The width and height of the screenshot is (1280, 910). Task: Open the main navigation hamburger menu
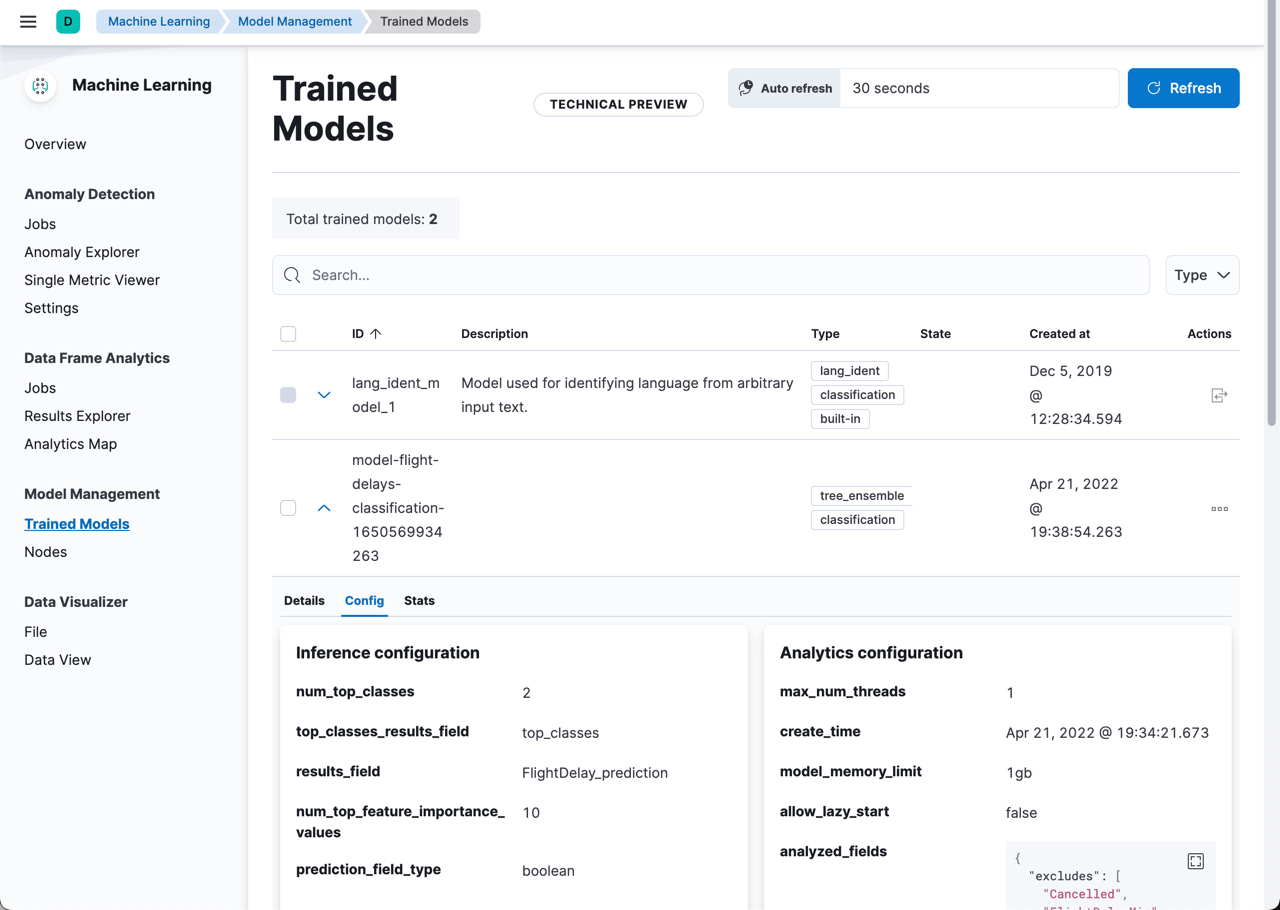tap(27, 21)
